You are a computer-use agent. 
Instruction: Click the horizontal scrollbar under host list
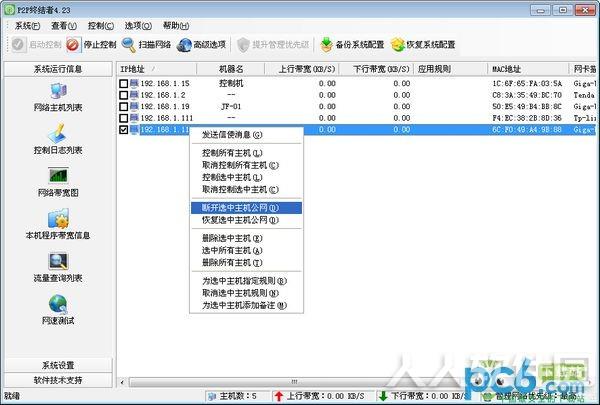pos(295,382)
